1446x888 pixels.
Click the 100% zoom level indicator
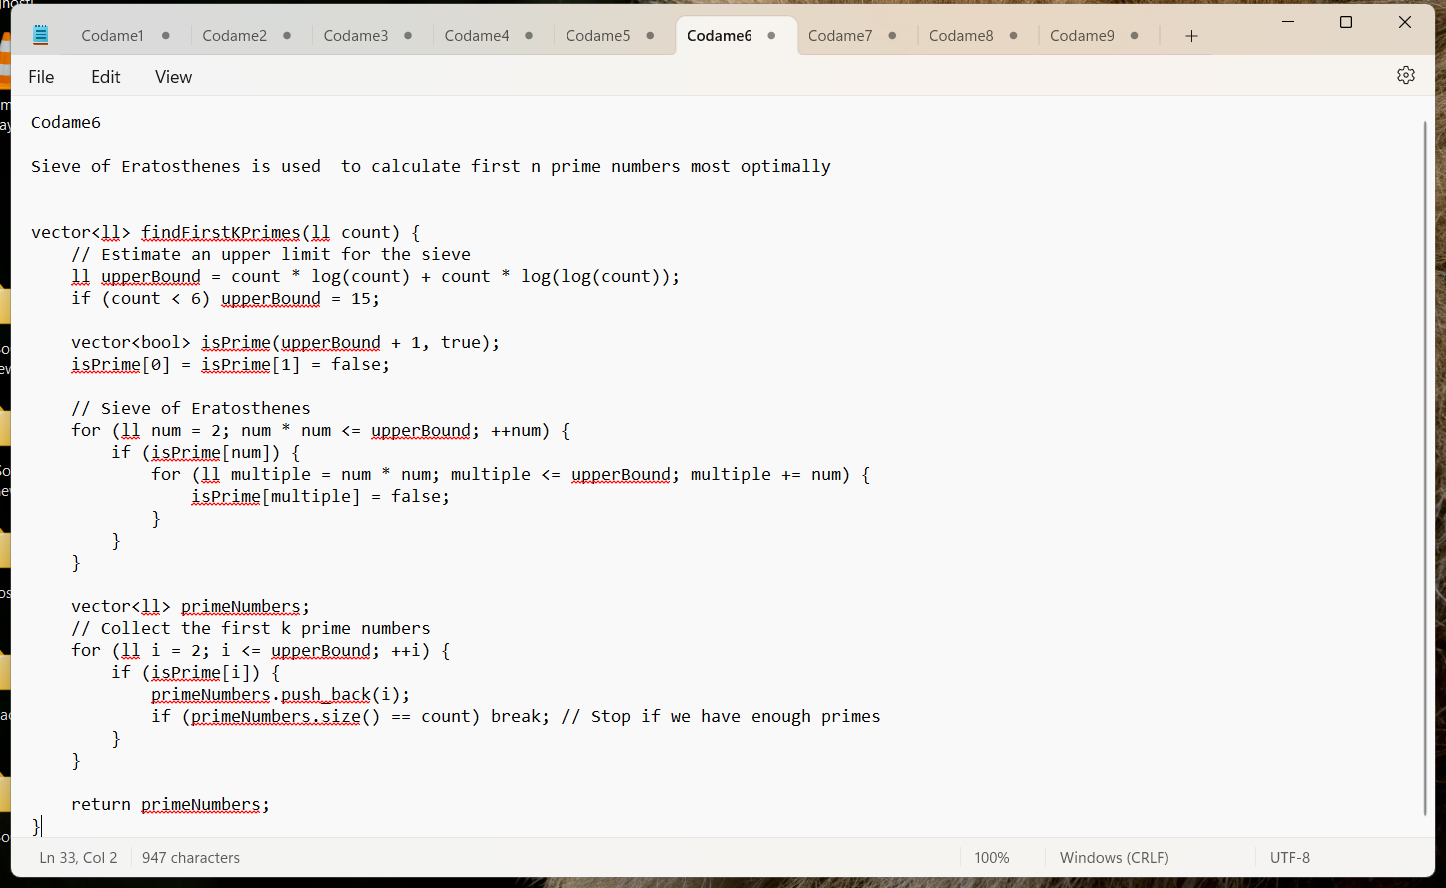click(x=992, y=858)
